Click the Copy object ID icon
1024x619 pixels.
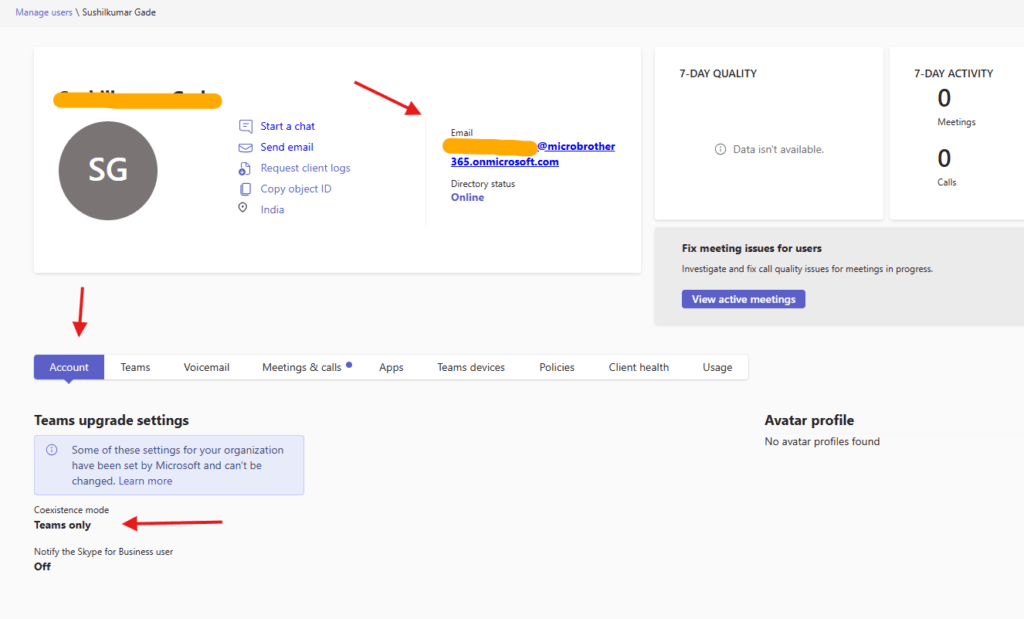coord(245,189)
